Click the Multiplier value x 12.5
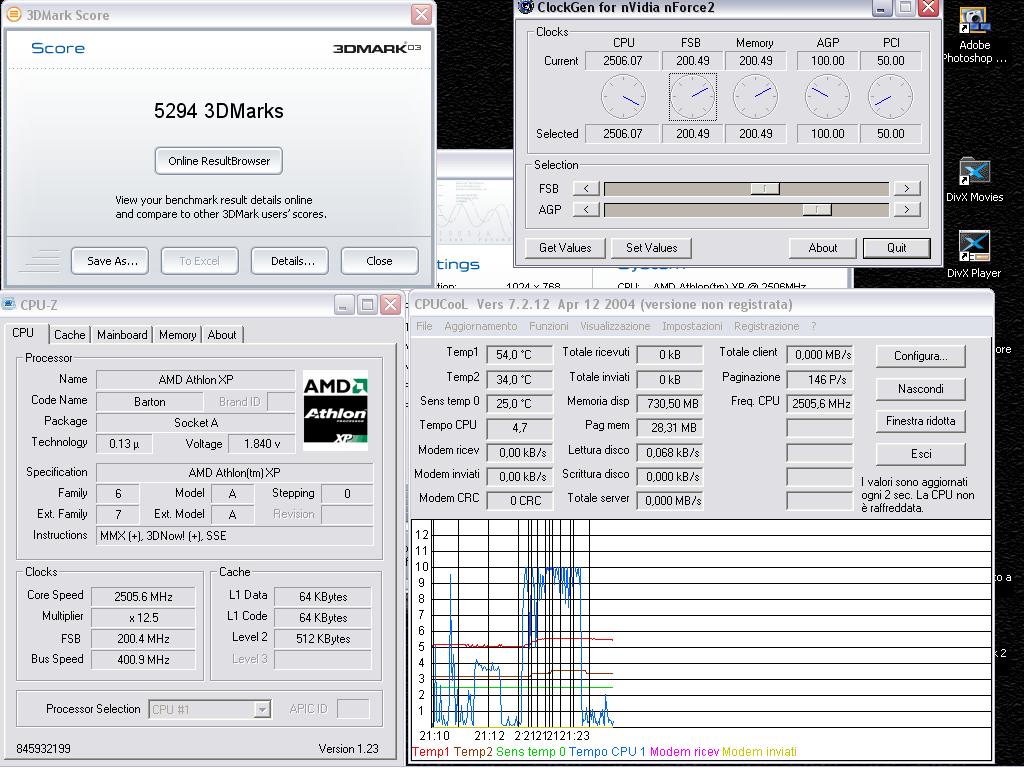1024x768 pixels. pos(144,618)
